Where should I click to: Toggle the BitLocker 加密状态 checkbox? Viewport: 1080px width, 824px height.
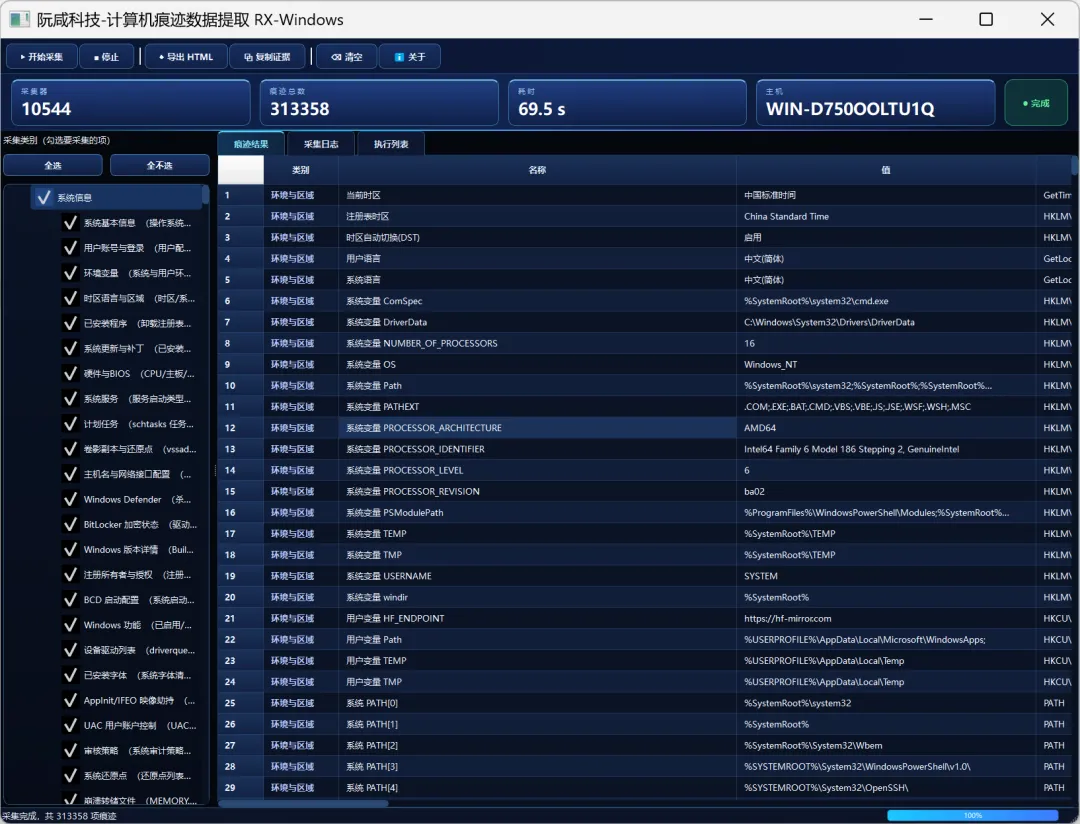click(x=70, y=524)
